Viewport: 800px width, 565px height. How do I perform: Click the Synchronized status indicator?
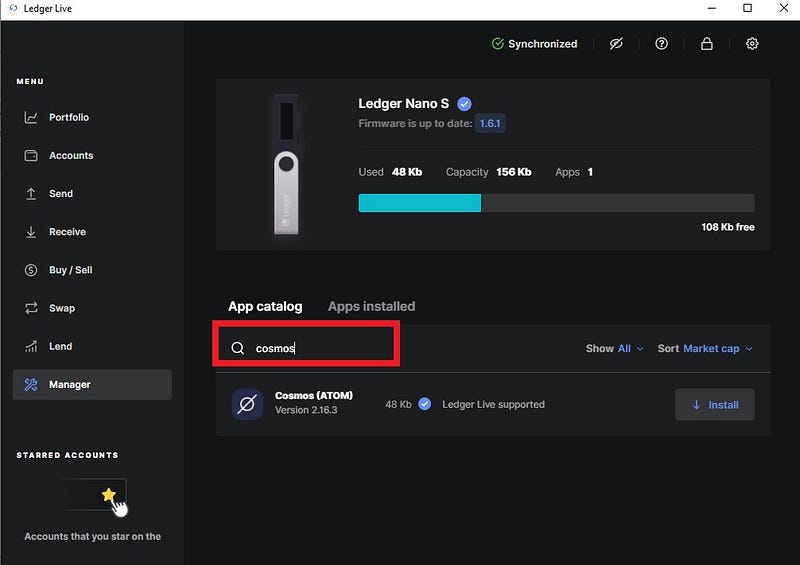click(534, 44)
